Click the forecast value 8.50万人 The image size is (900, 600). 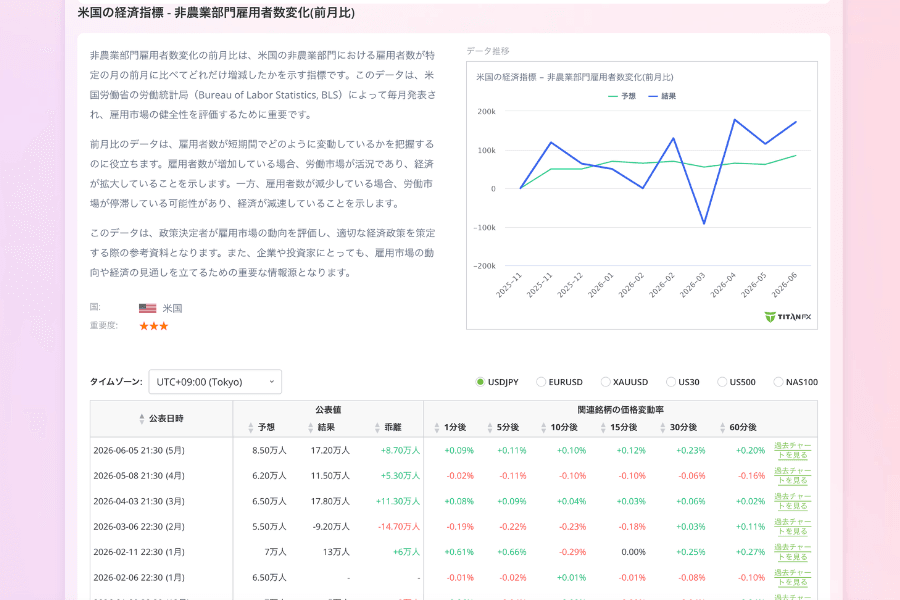click(269, 450)
